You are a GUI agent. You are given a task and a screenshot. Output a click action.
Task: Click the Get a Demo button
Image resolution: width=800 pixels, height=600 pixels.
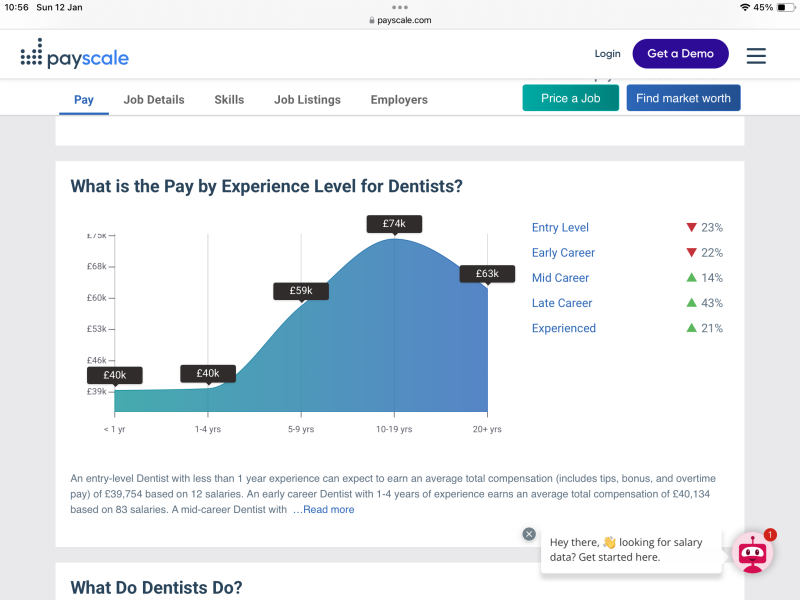[680, 53]
